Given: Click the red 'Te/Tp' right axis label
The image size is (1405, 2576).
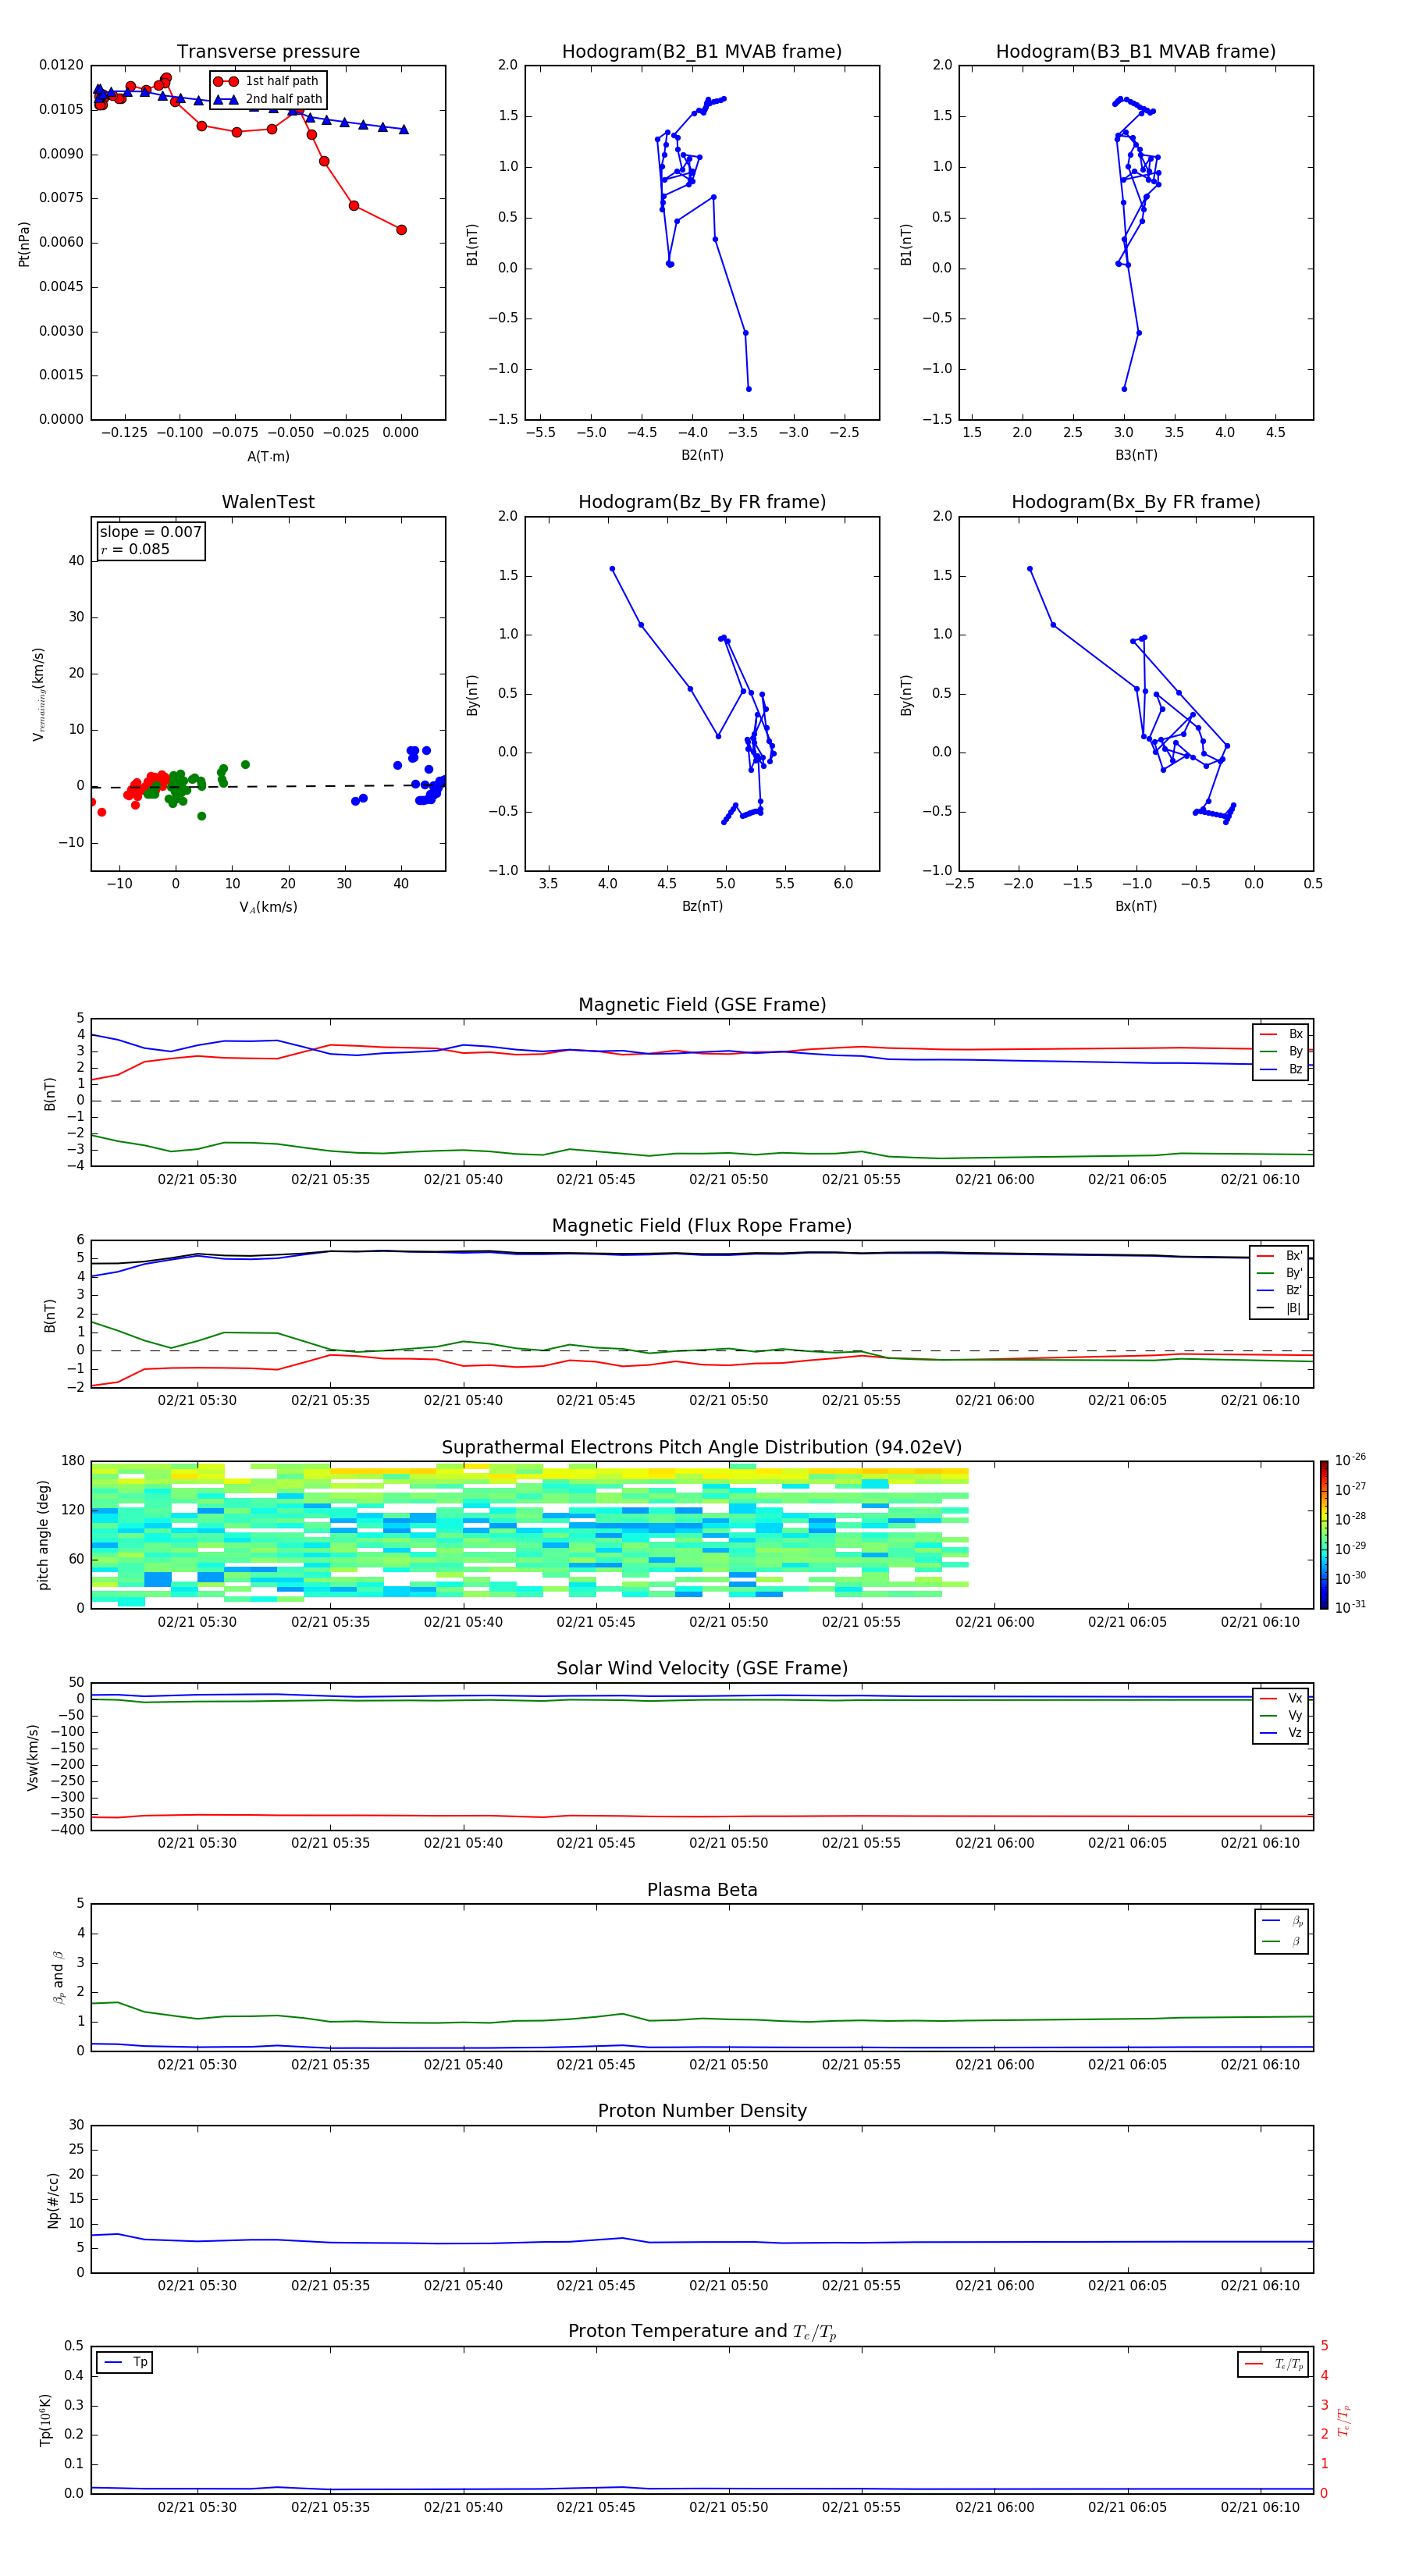Looking at the screenshot, I should pos(1344,2420).
